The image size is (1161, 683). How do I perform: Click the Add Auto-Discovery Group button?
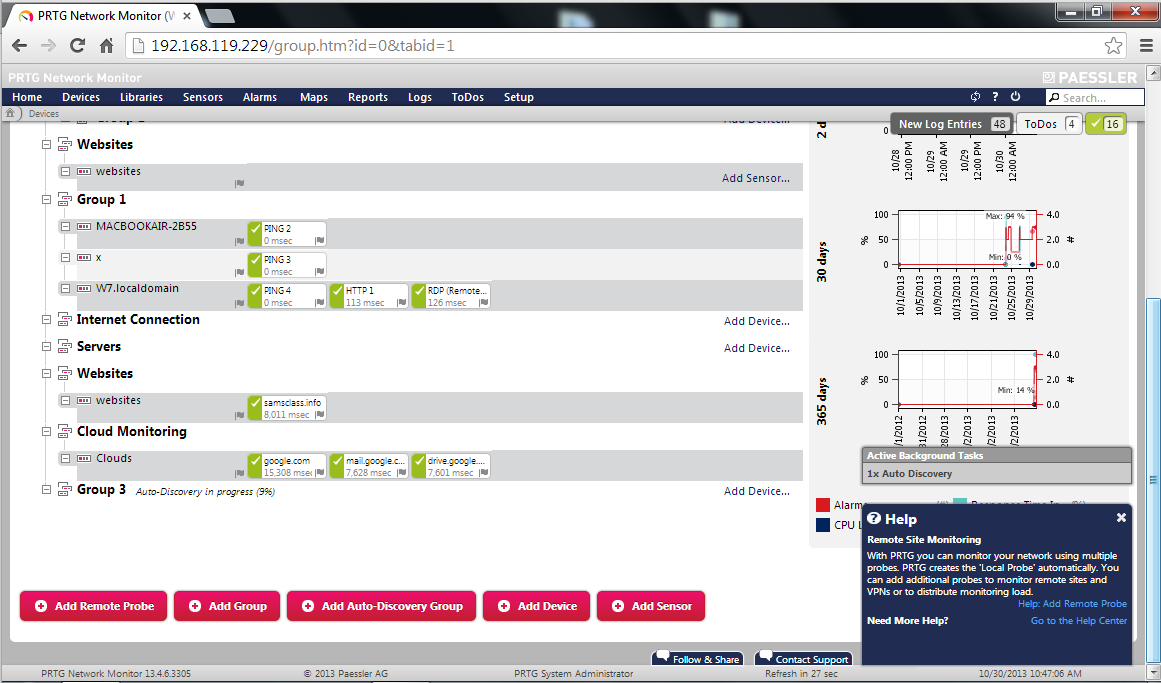tap(381, 606)
